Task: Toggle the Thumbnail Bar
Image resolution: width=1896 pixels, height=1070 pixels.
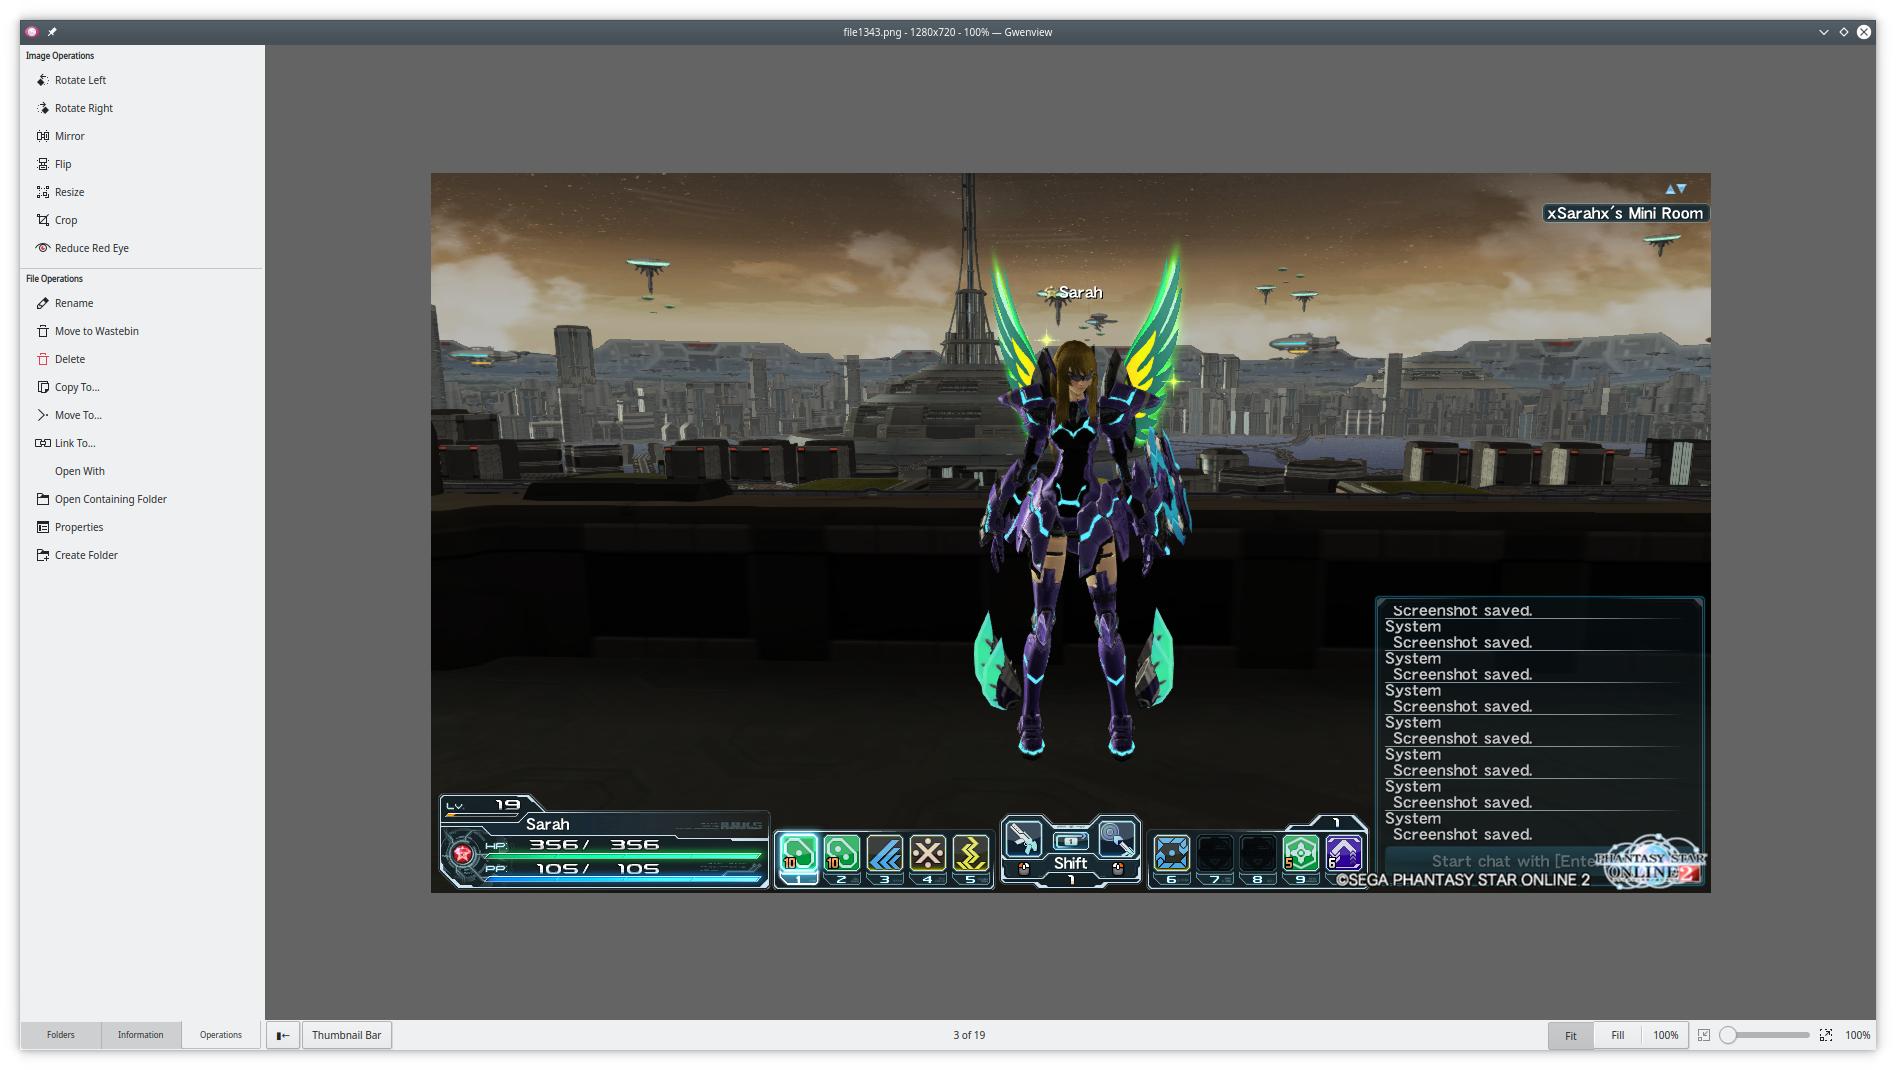Action: click(x=346, y=1035)
